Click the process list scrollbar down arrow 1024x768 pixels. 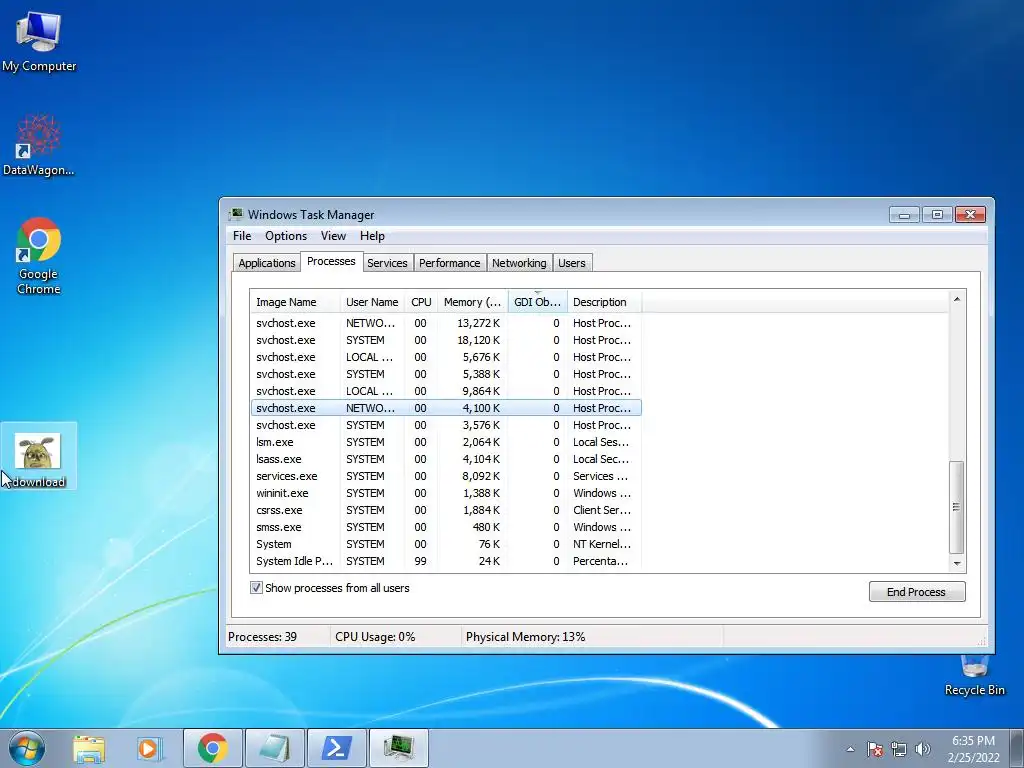click(x=957, y=563)
